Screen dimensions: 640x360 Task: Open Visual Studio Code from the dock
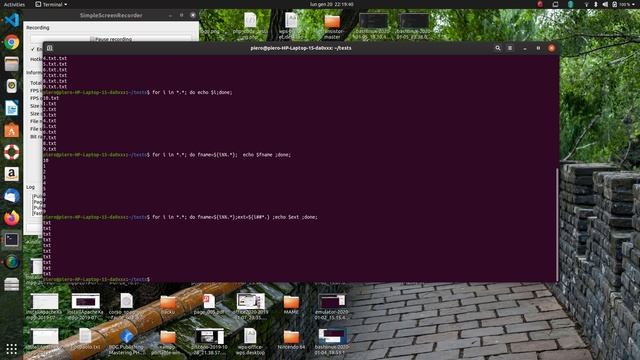[x=11, y=20]
